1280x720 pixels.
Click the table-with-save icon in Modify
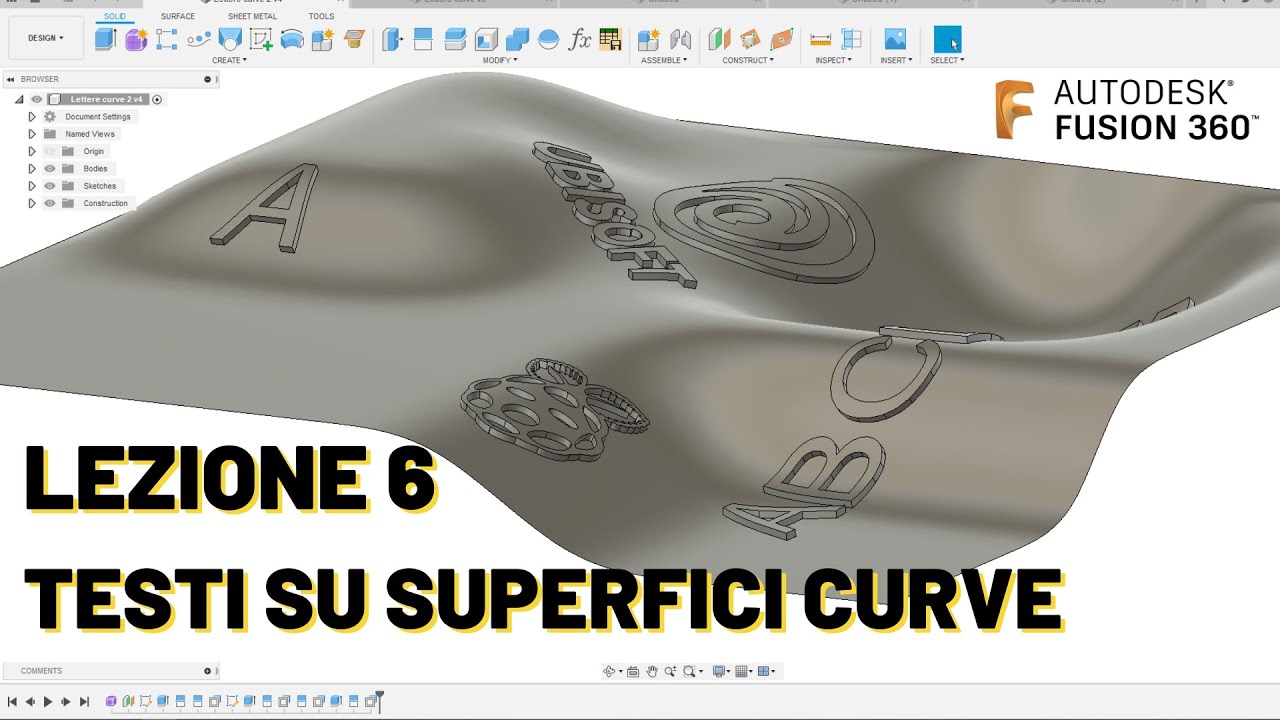tap(610, 39)
